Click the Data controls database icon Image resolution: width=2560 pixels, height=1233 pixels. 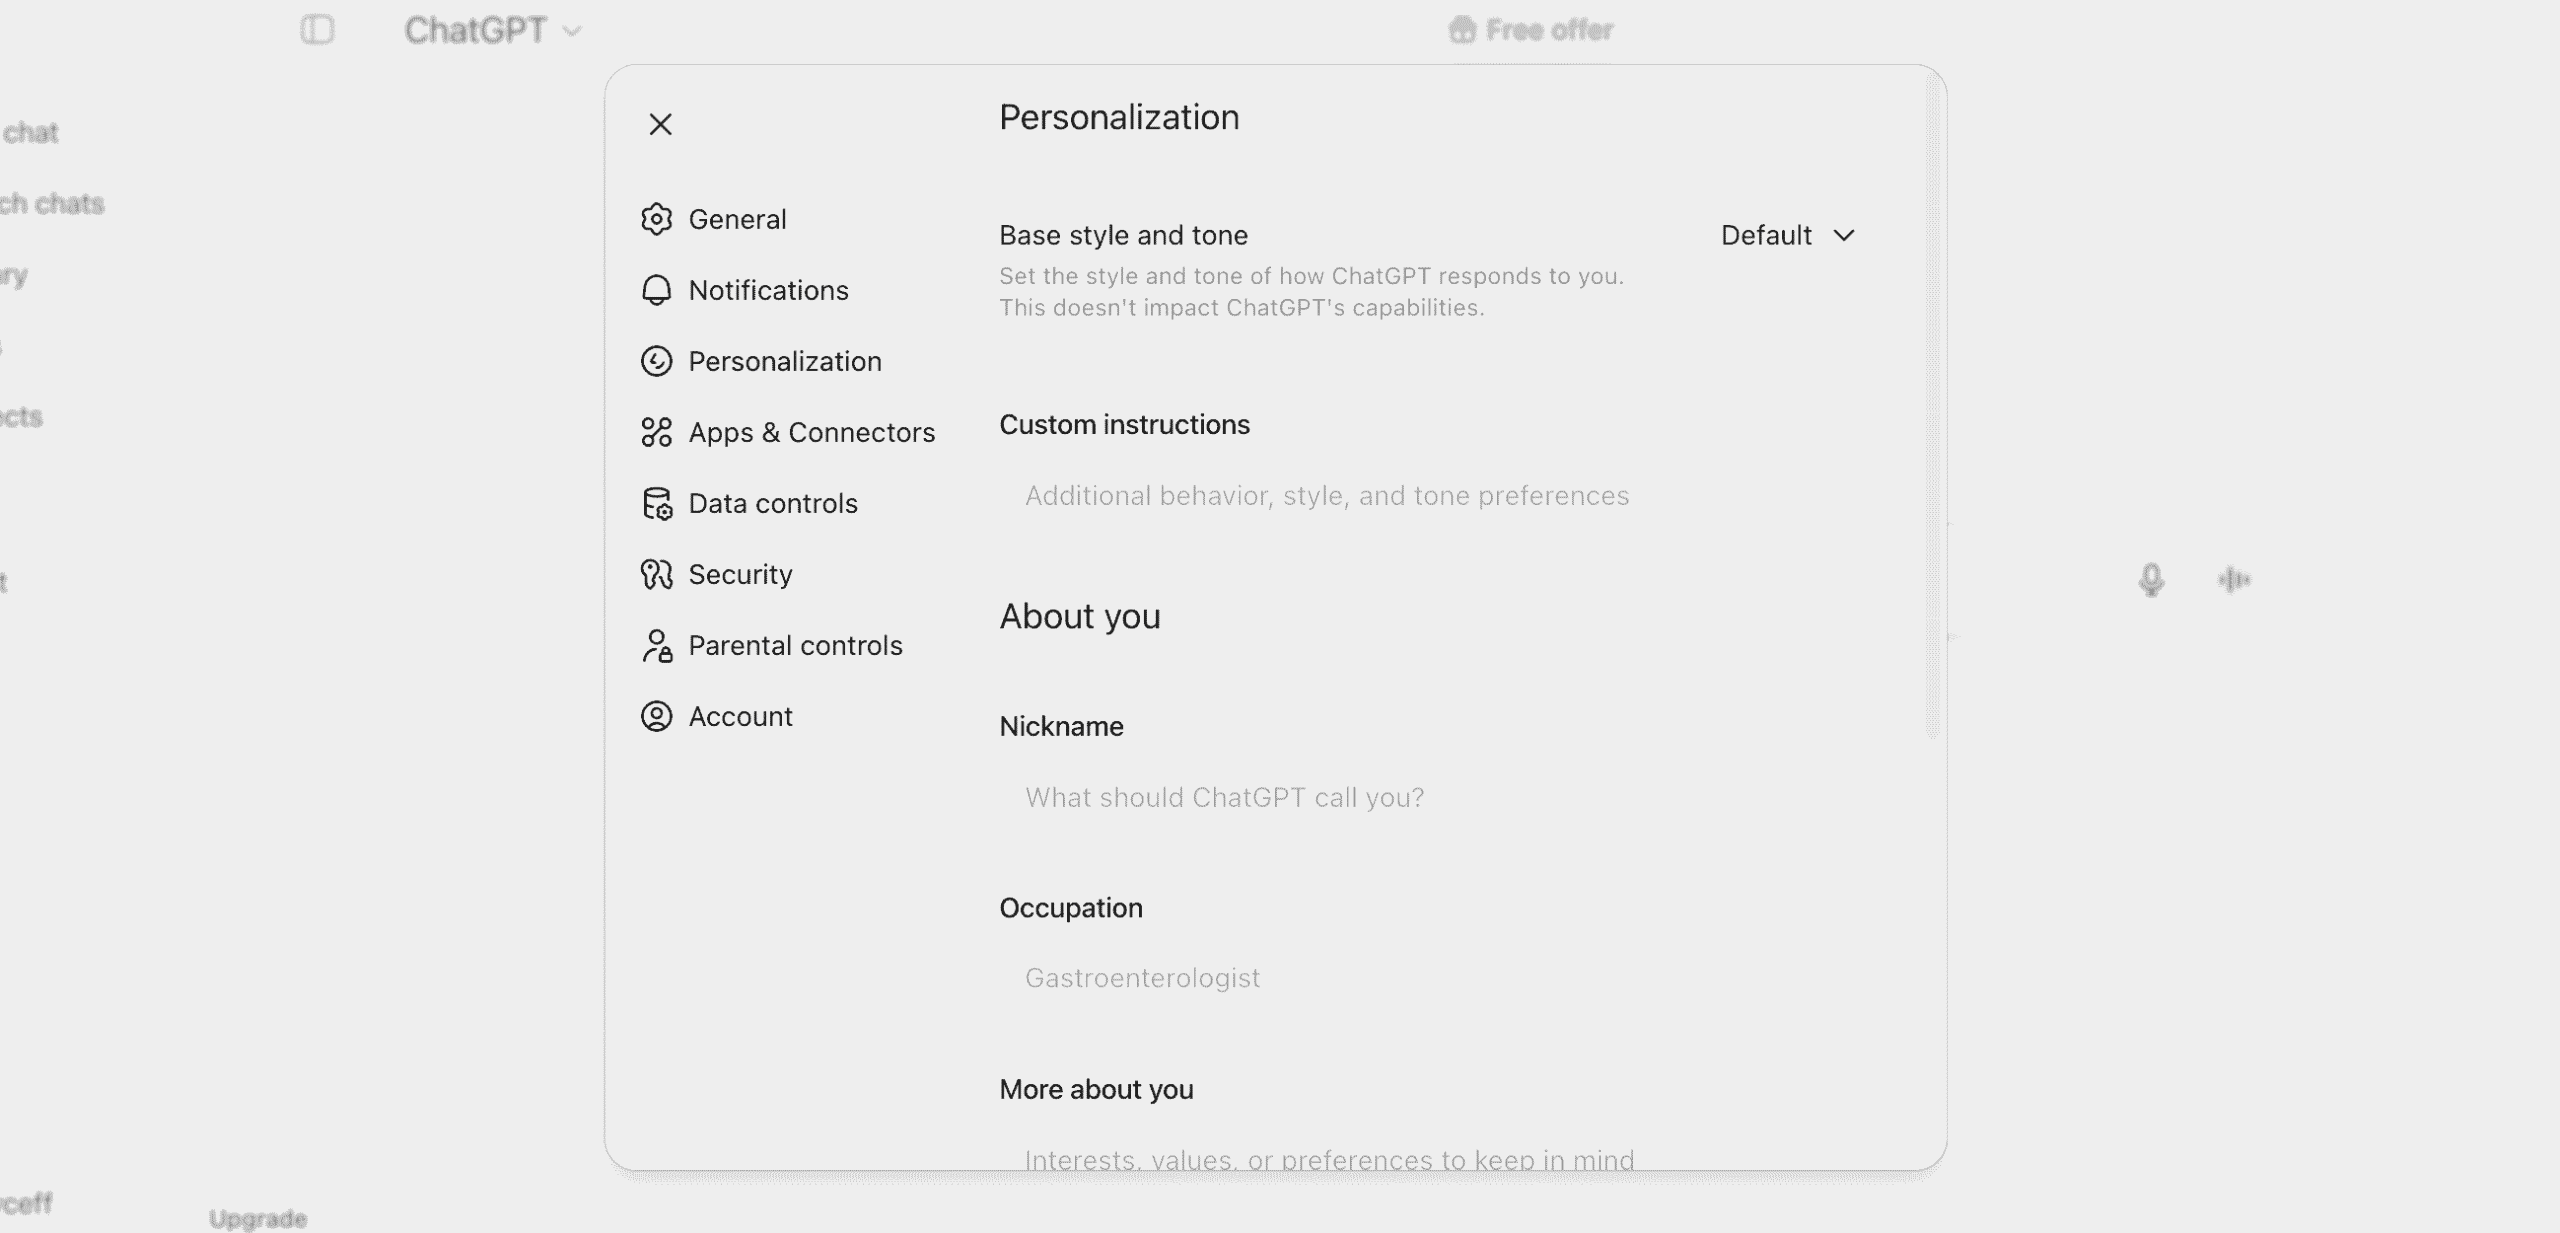pyautogui.click(x=656, y=503)
